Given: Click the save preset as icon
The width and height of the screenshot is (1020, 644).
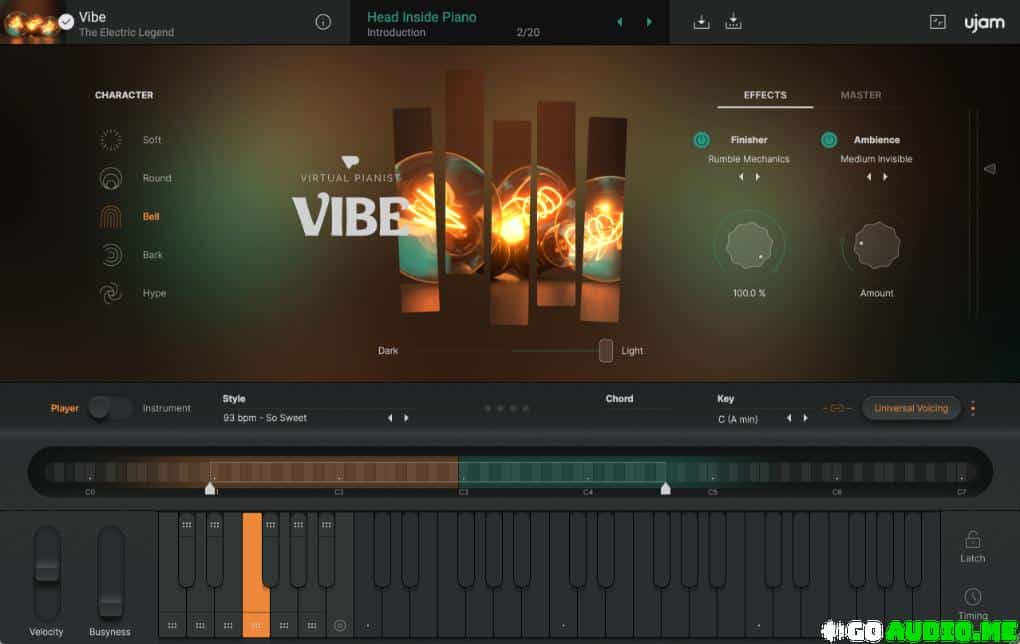Looking at the screenshot, I should [733, 21].
